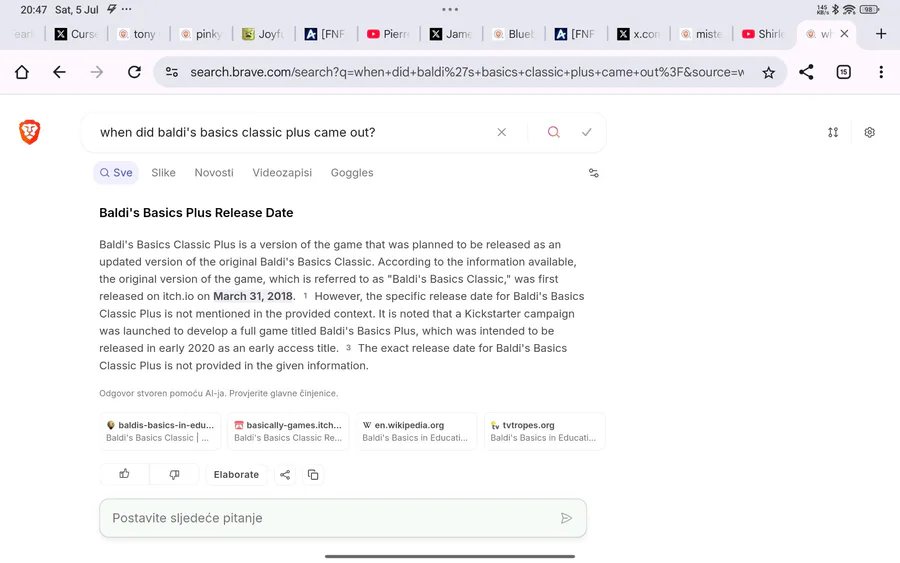Open the tvtropes.org source card
900x563 pixels.
pyautogui.click(x=544, y=431)
